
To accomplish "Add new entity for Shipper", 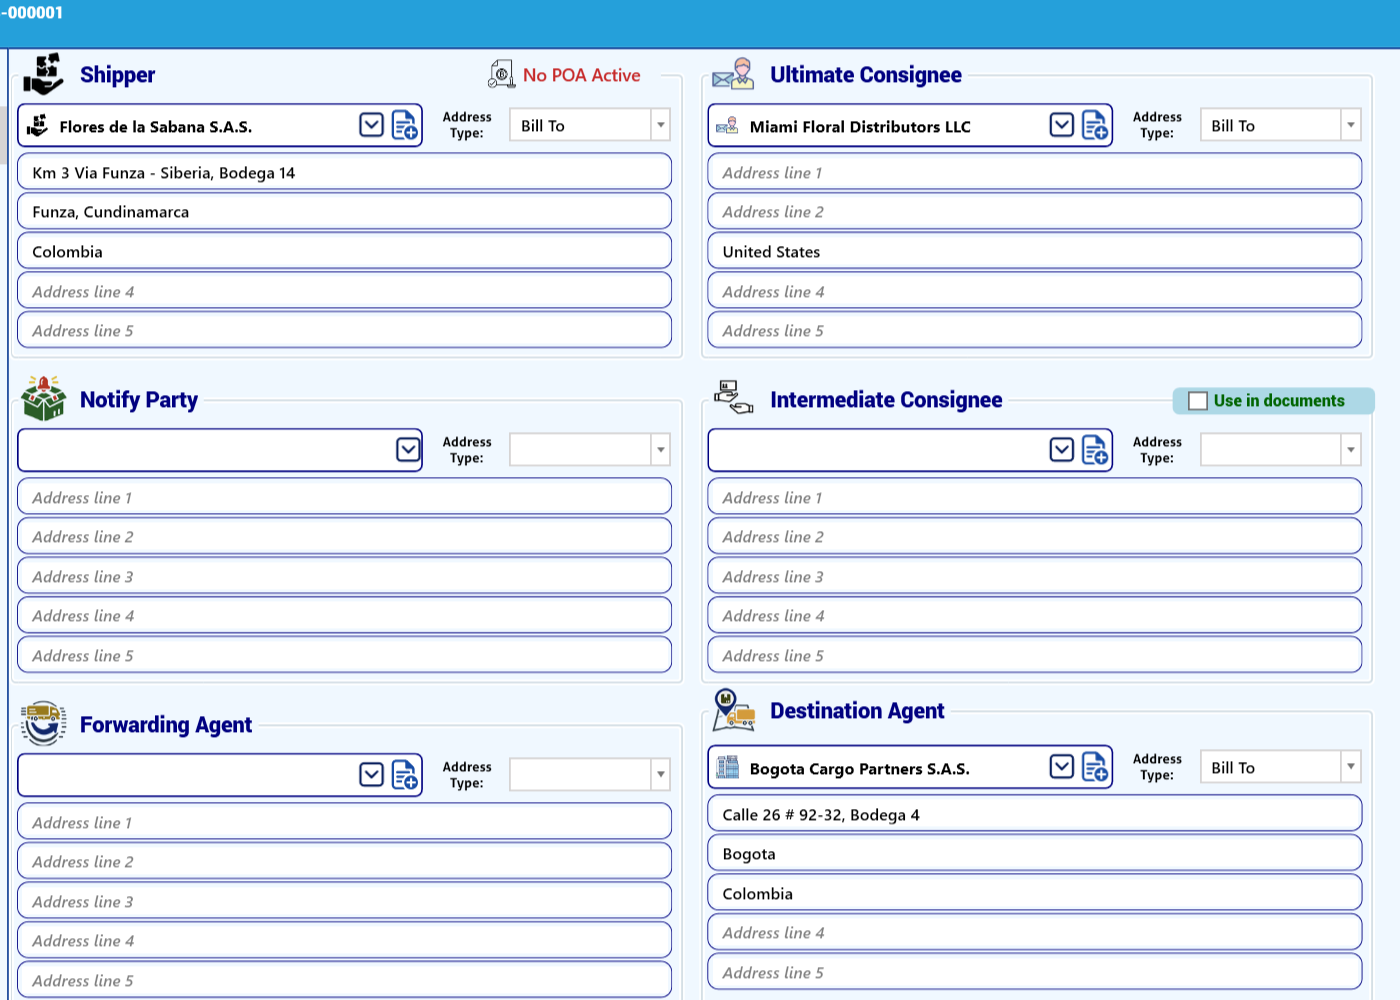I will pyautogui.click(x=404, y=126).
